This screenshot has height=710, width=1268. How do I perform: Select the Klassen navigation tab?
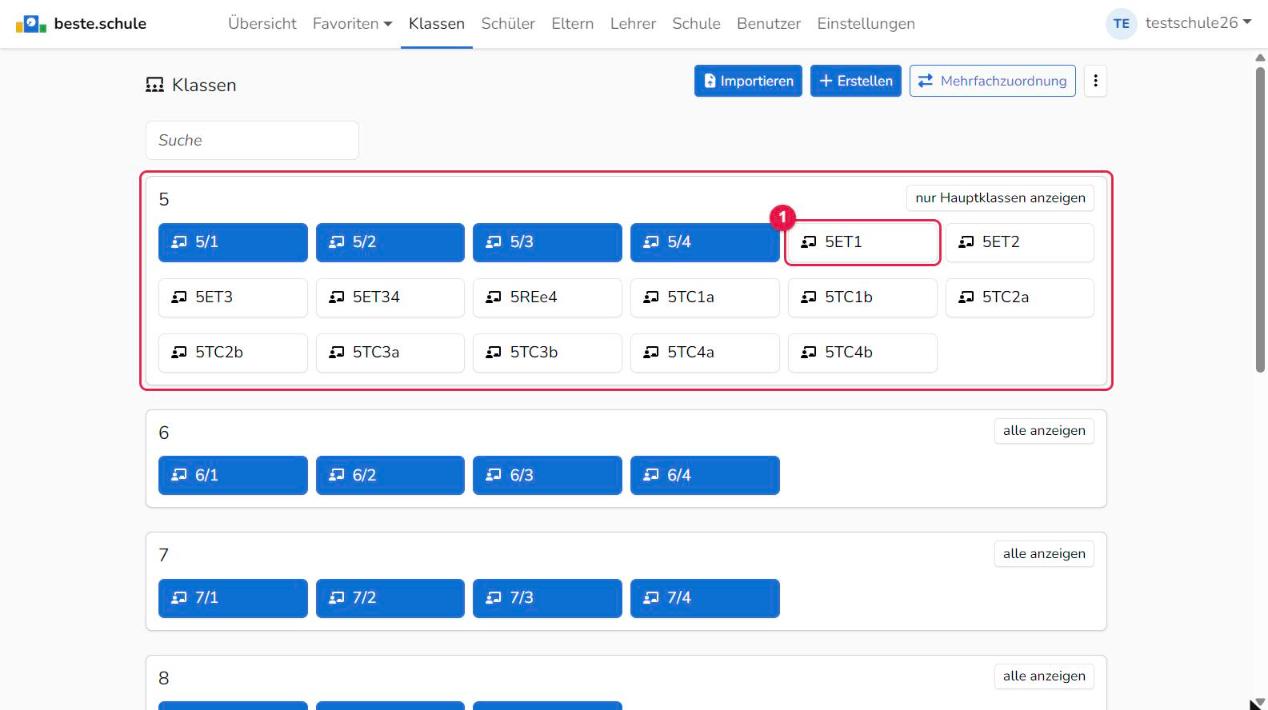(x=437, y=23)
